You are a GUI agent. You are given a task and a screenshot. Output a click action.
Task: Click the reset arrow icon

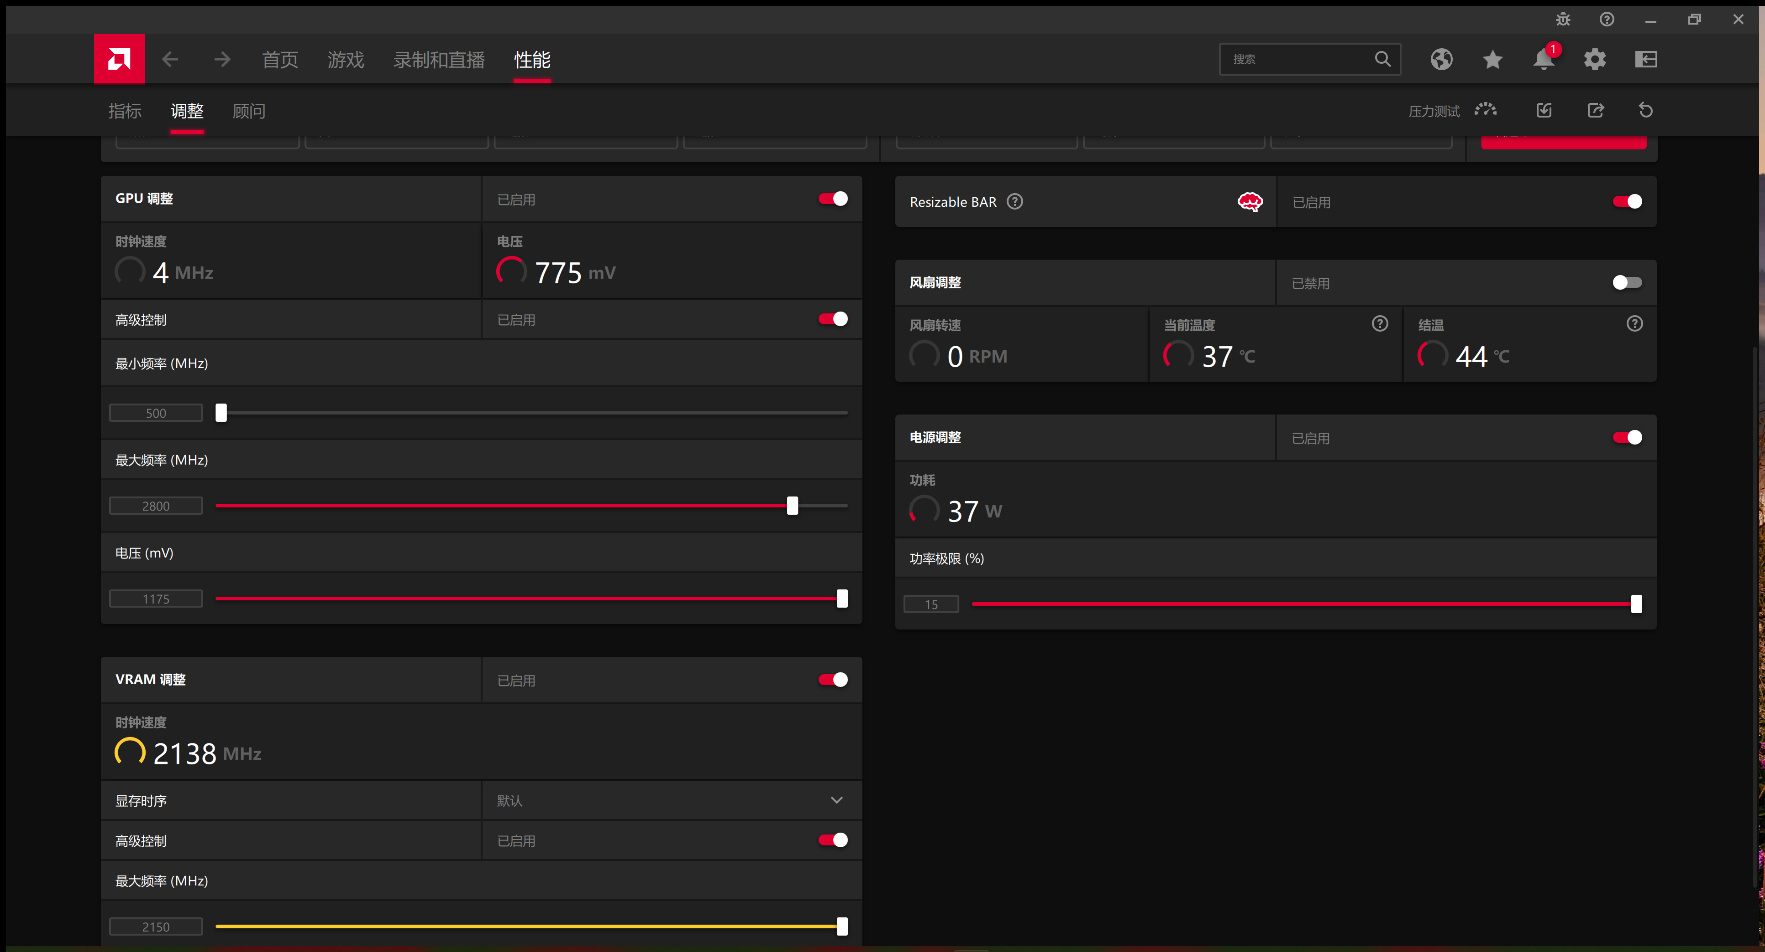click(1646, 110)
